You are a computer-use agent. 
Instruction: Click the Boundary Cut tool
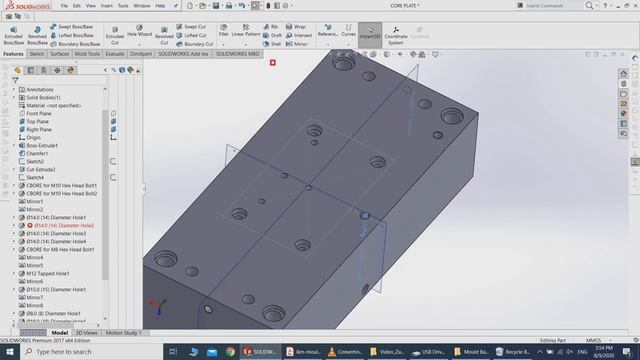tap(195, 44)
